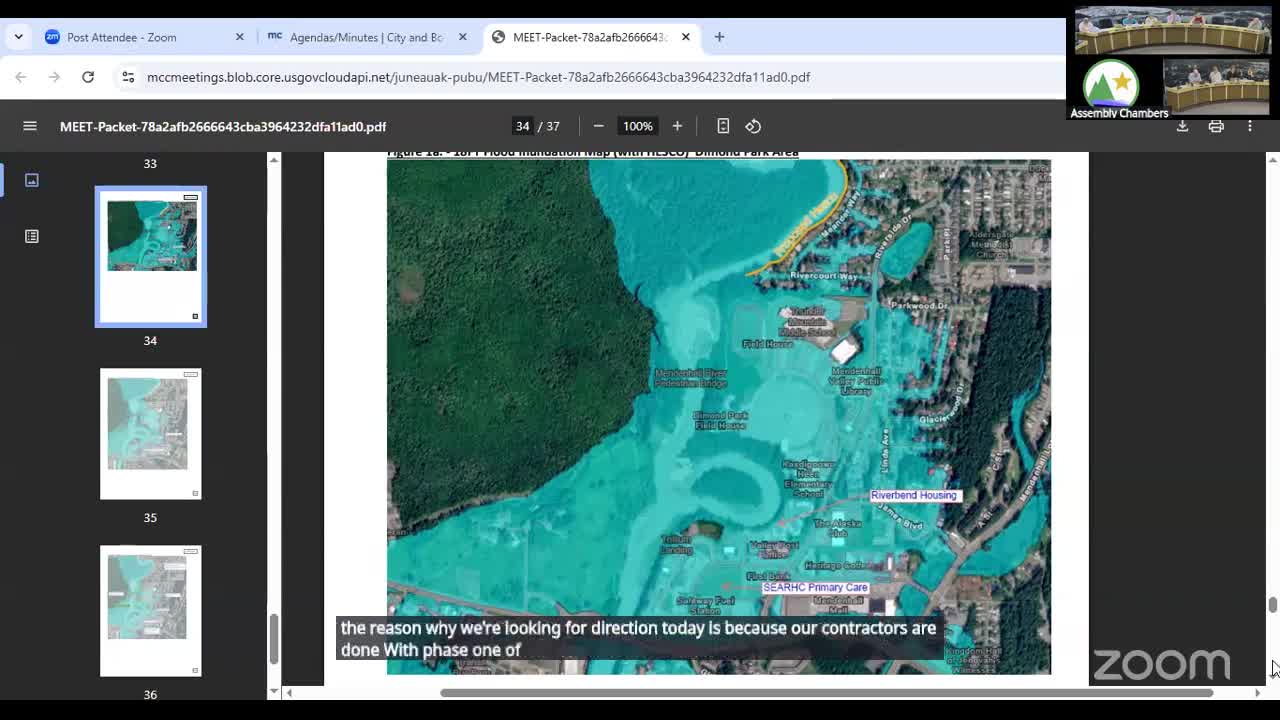This screenshot has width=1280, height=720.
Task: Click the Mendenhall River Pedestrian Bridge label
Action: click(691, 377)
